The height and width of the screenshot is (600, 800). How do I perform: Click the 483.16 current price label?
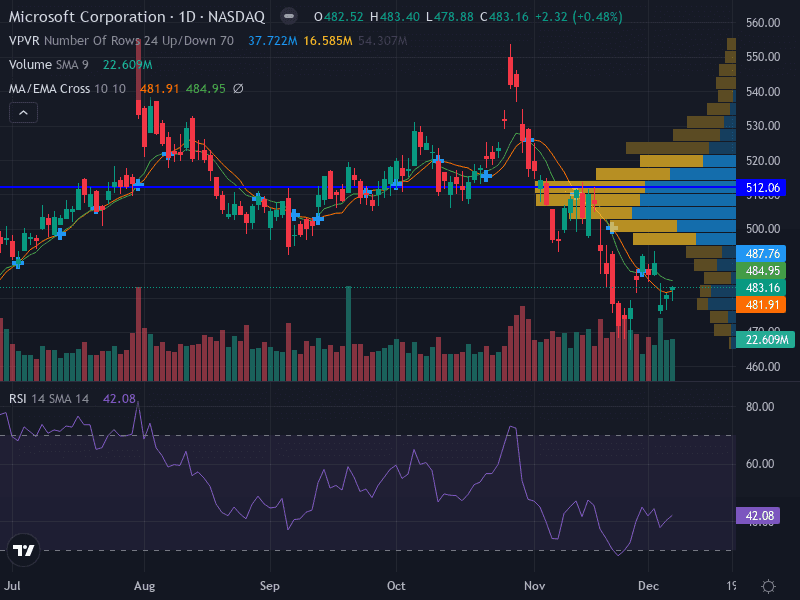point(762,288)
